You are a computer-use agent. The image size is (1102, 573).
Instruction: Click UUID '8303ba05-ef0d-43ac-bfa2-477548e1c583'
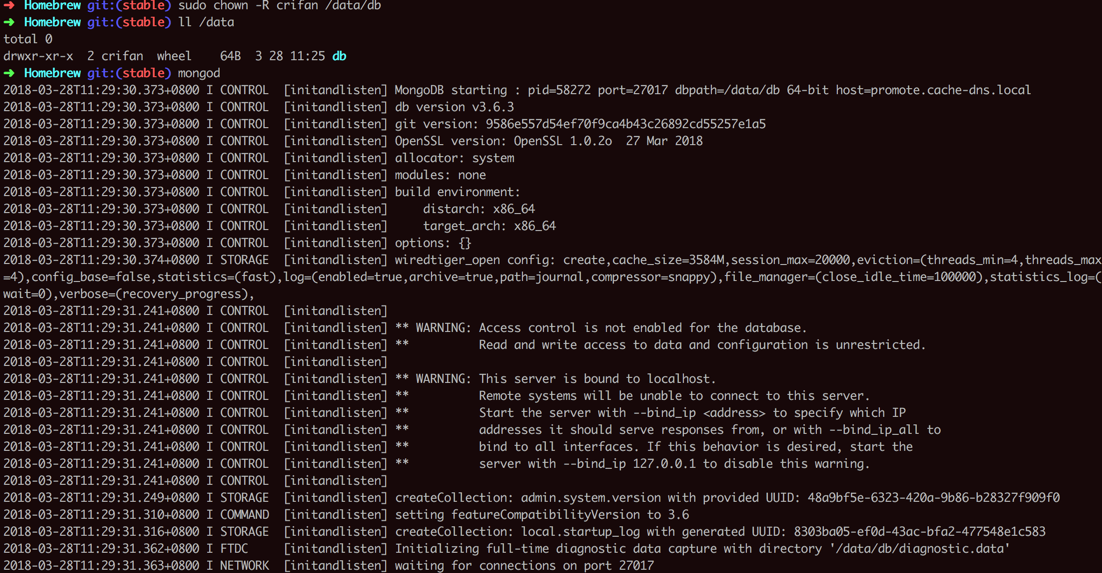[x=919, y=532]
